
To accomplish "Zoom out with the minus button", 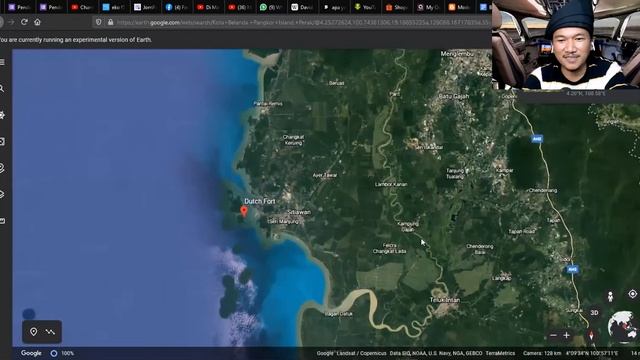I will [x=553, y=336].
